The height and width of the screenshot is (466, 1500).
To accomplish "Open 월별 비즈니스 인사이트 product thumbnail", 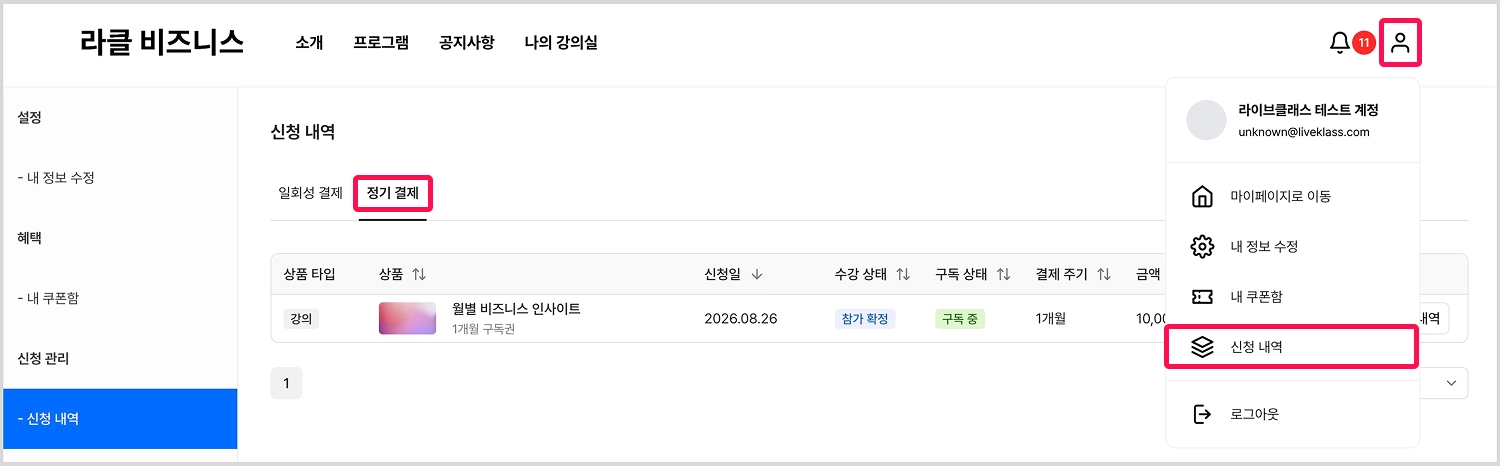I will click(407, 318).
